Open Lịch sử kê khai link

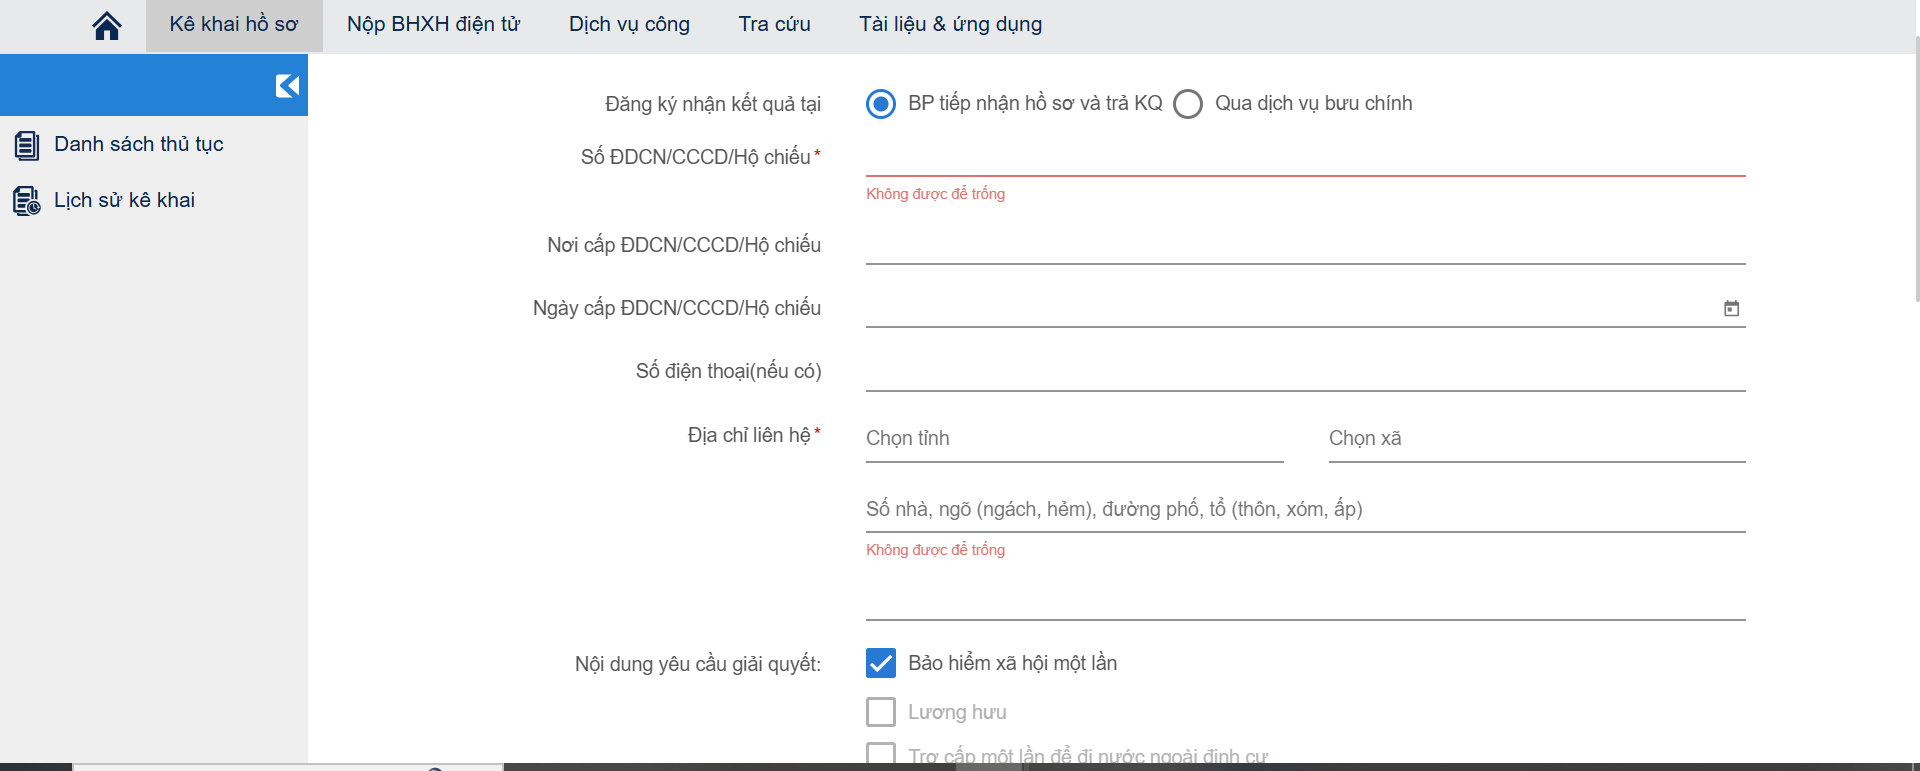pos(125,201)
